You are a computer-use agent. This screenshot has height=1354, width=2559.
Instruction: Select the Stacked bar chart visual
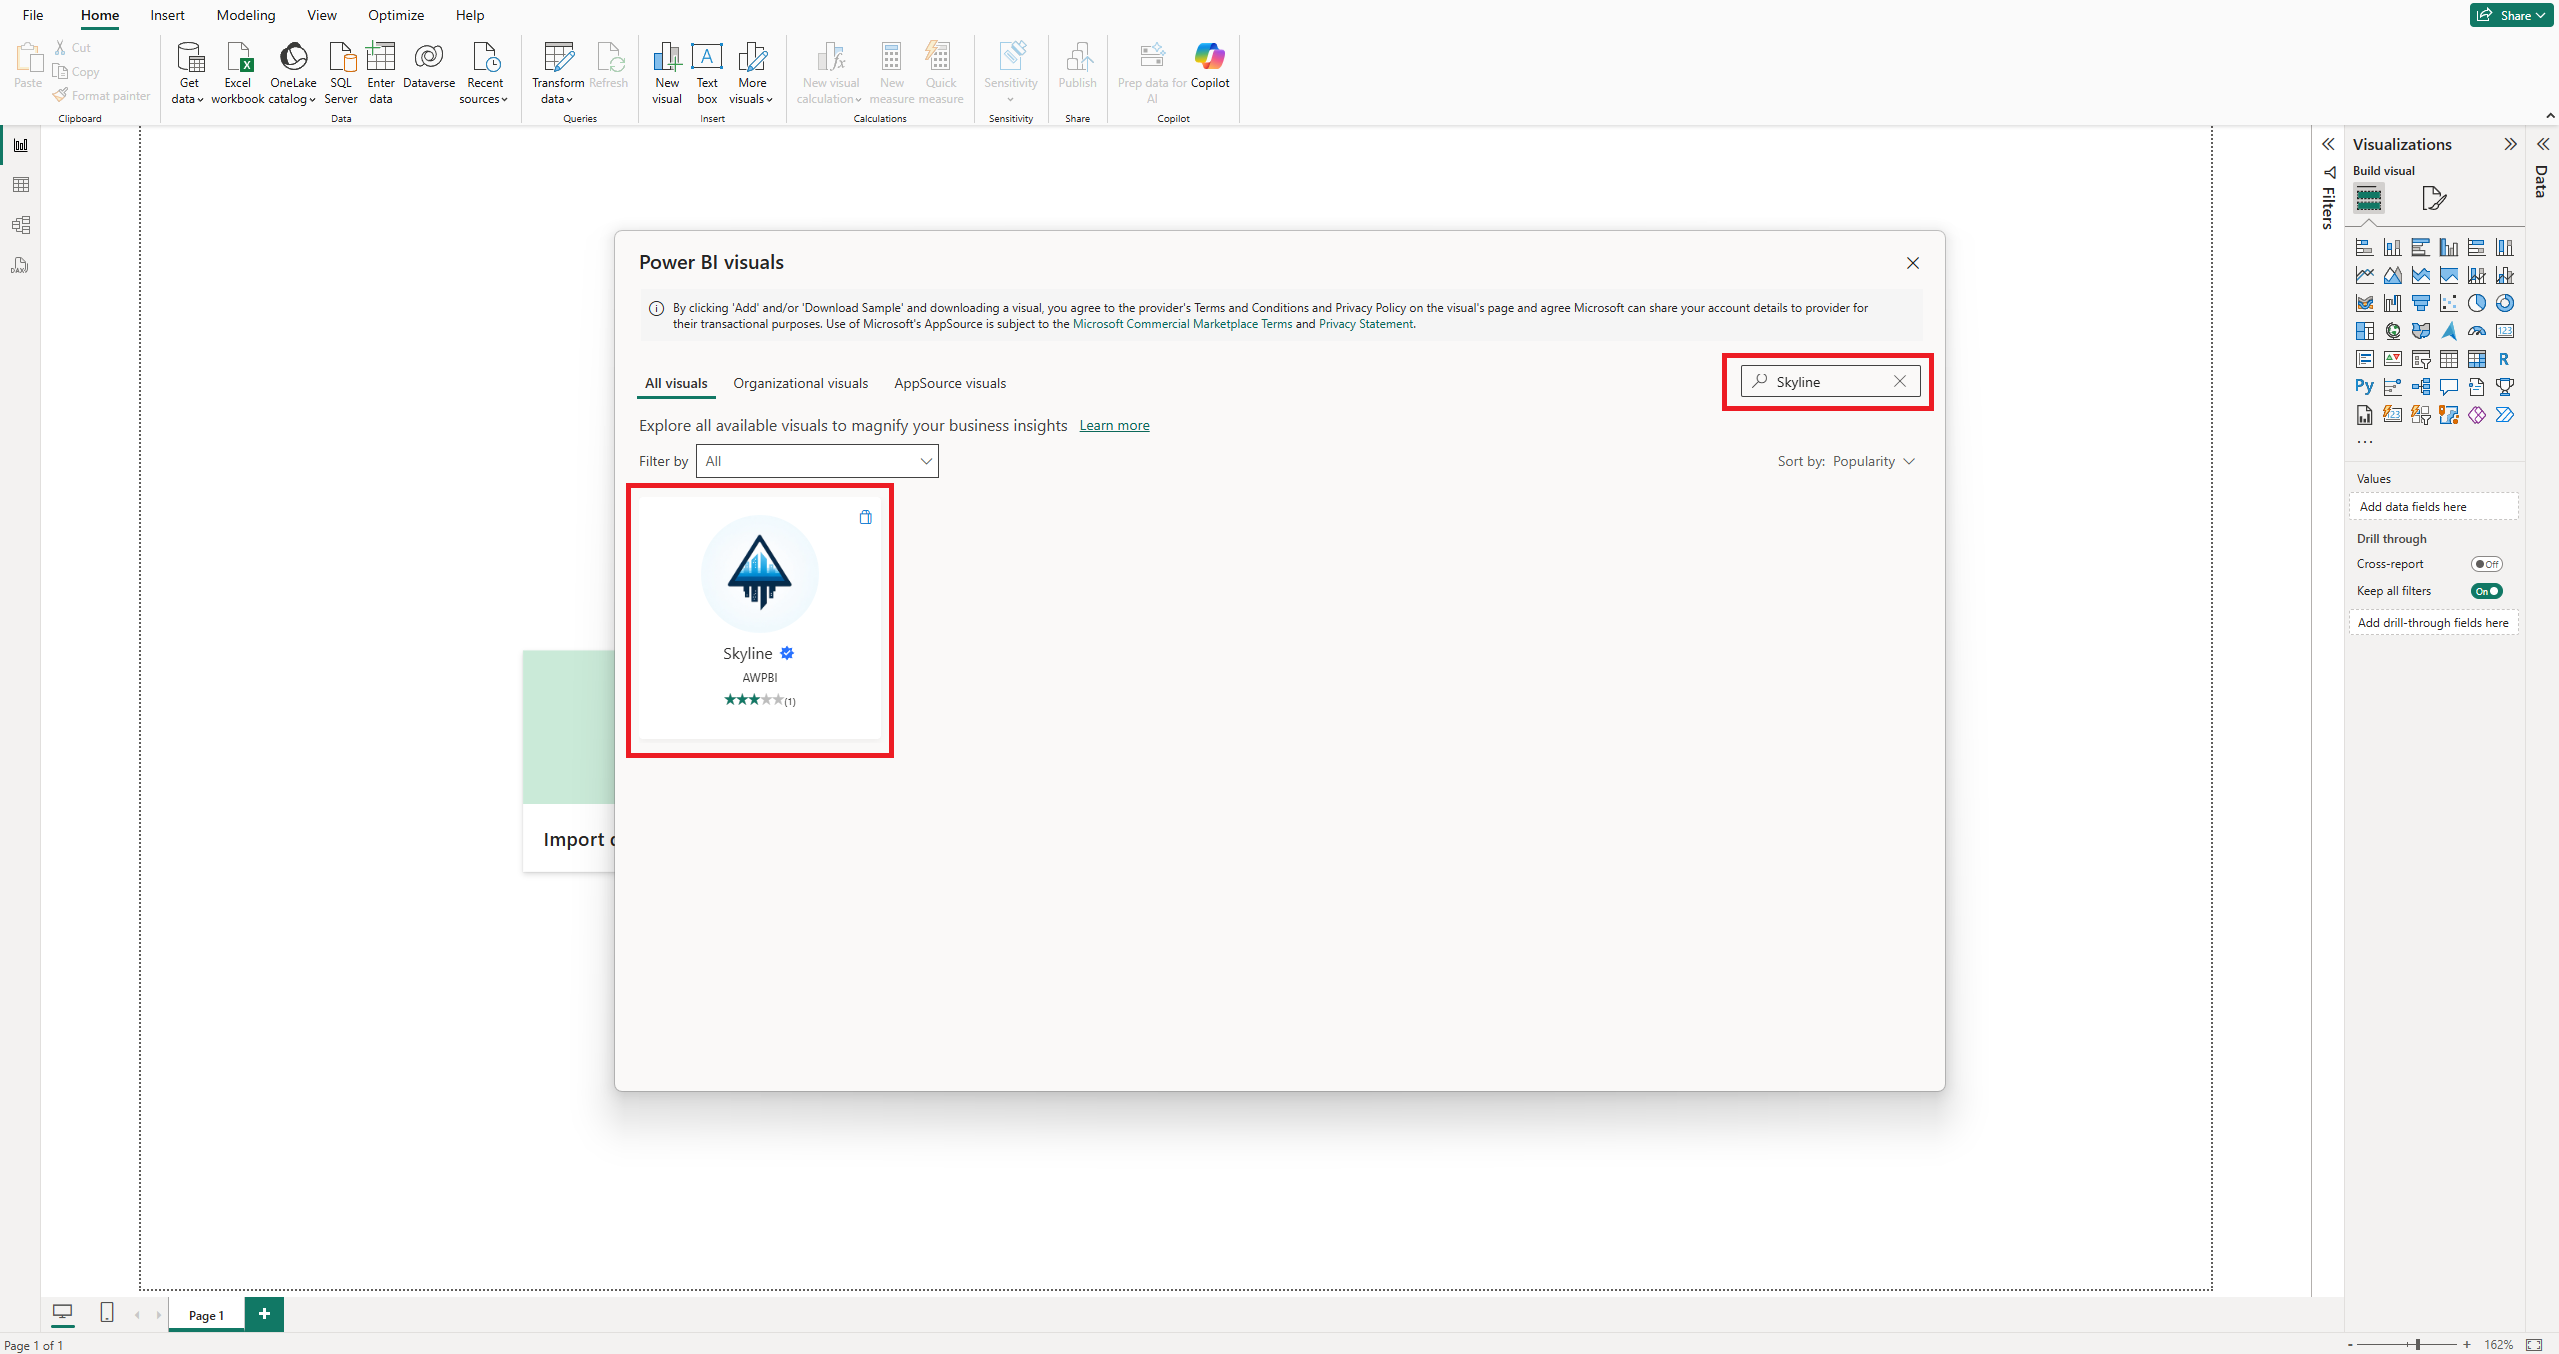tap(2365, 247)
